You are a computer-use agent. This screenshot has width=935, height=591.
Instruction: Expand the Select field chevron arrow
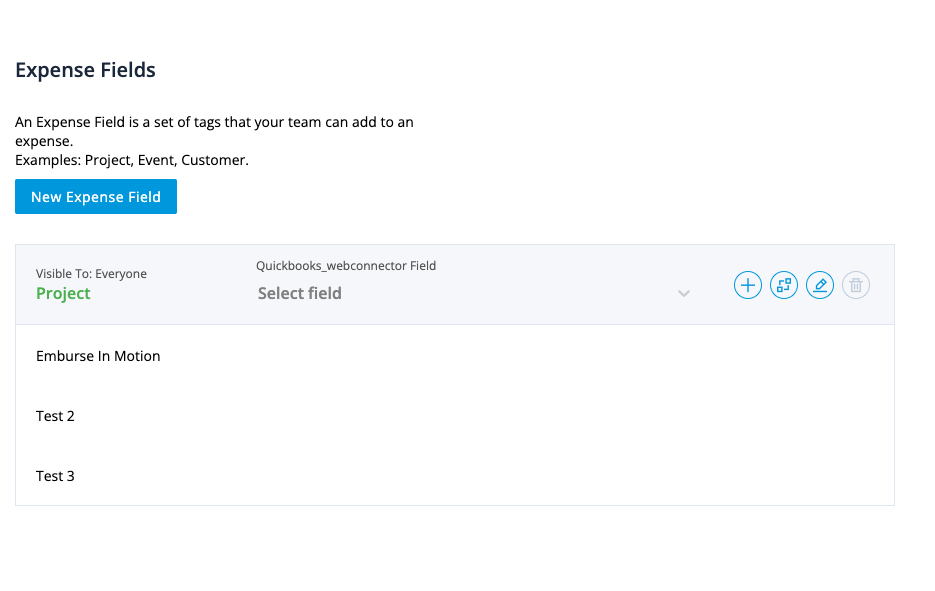click(x=684, y=294)
